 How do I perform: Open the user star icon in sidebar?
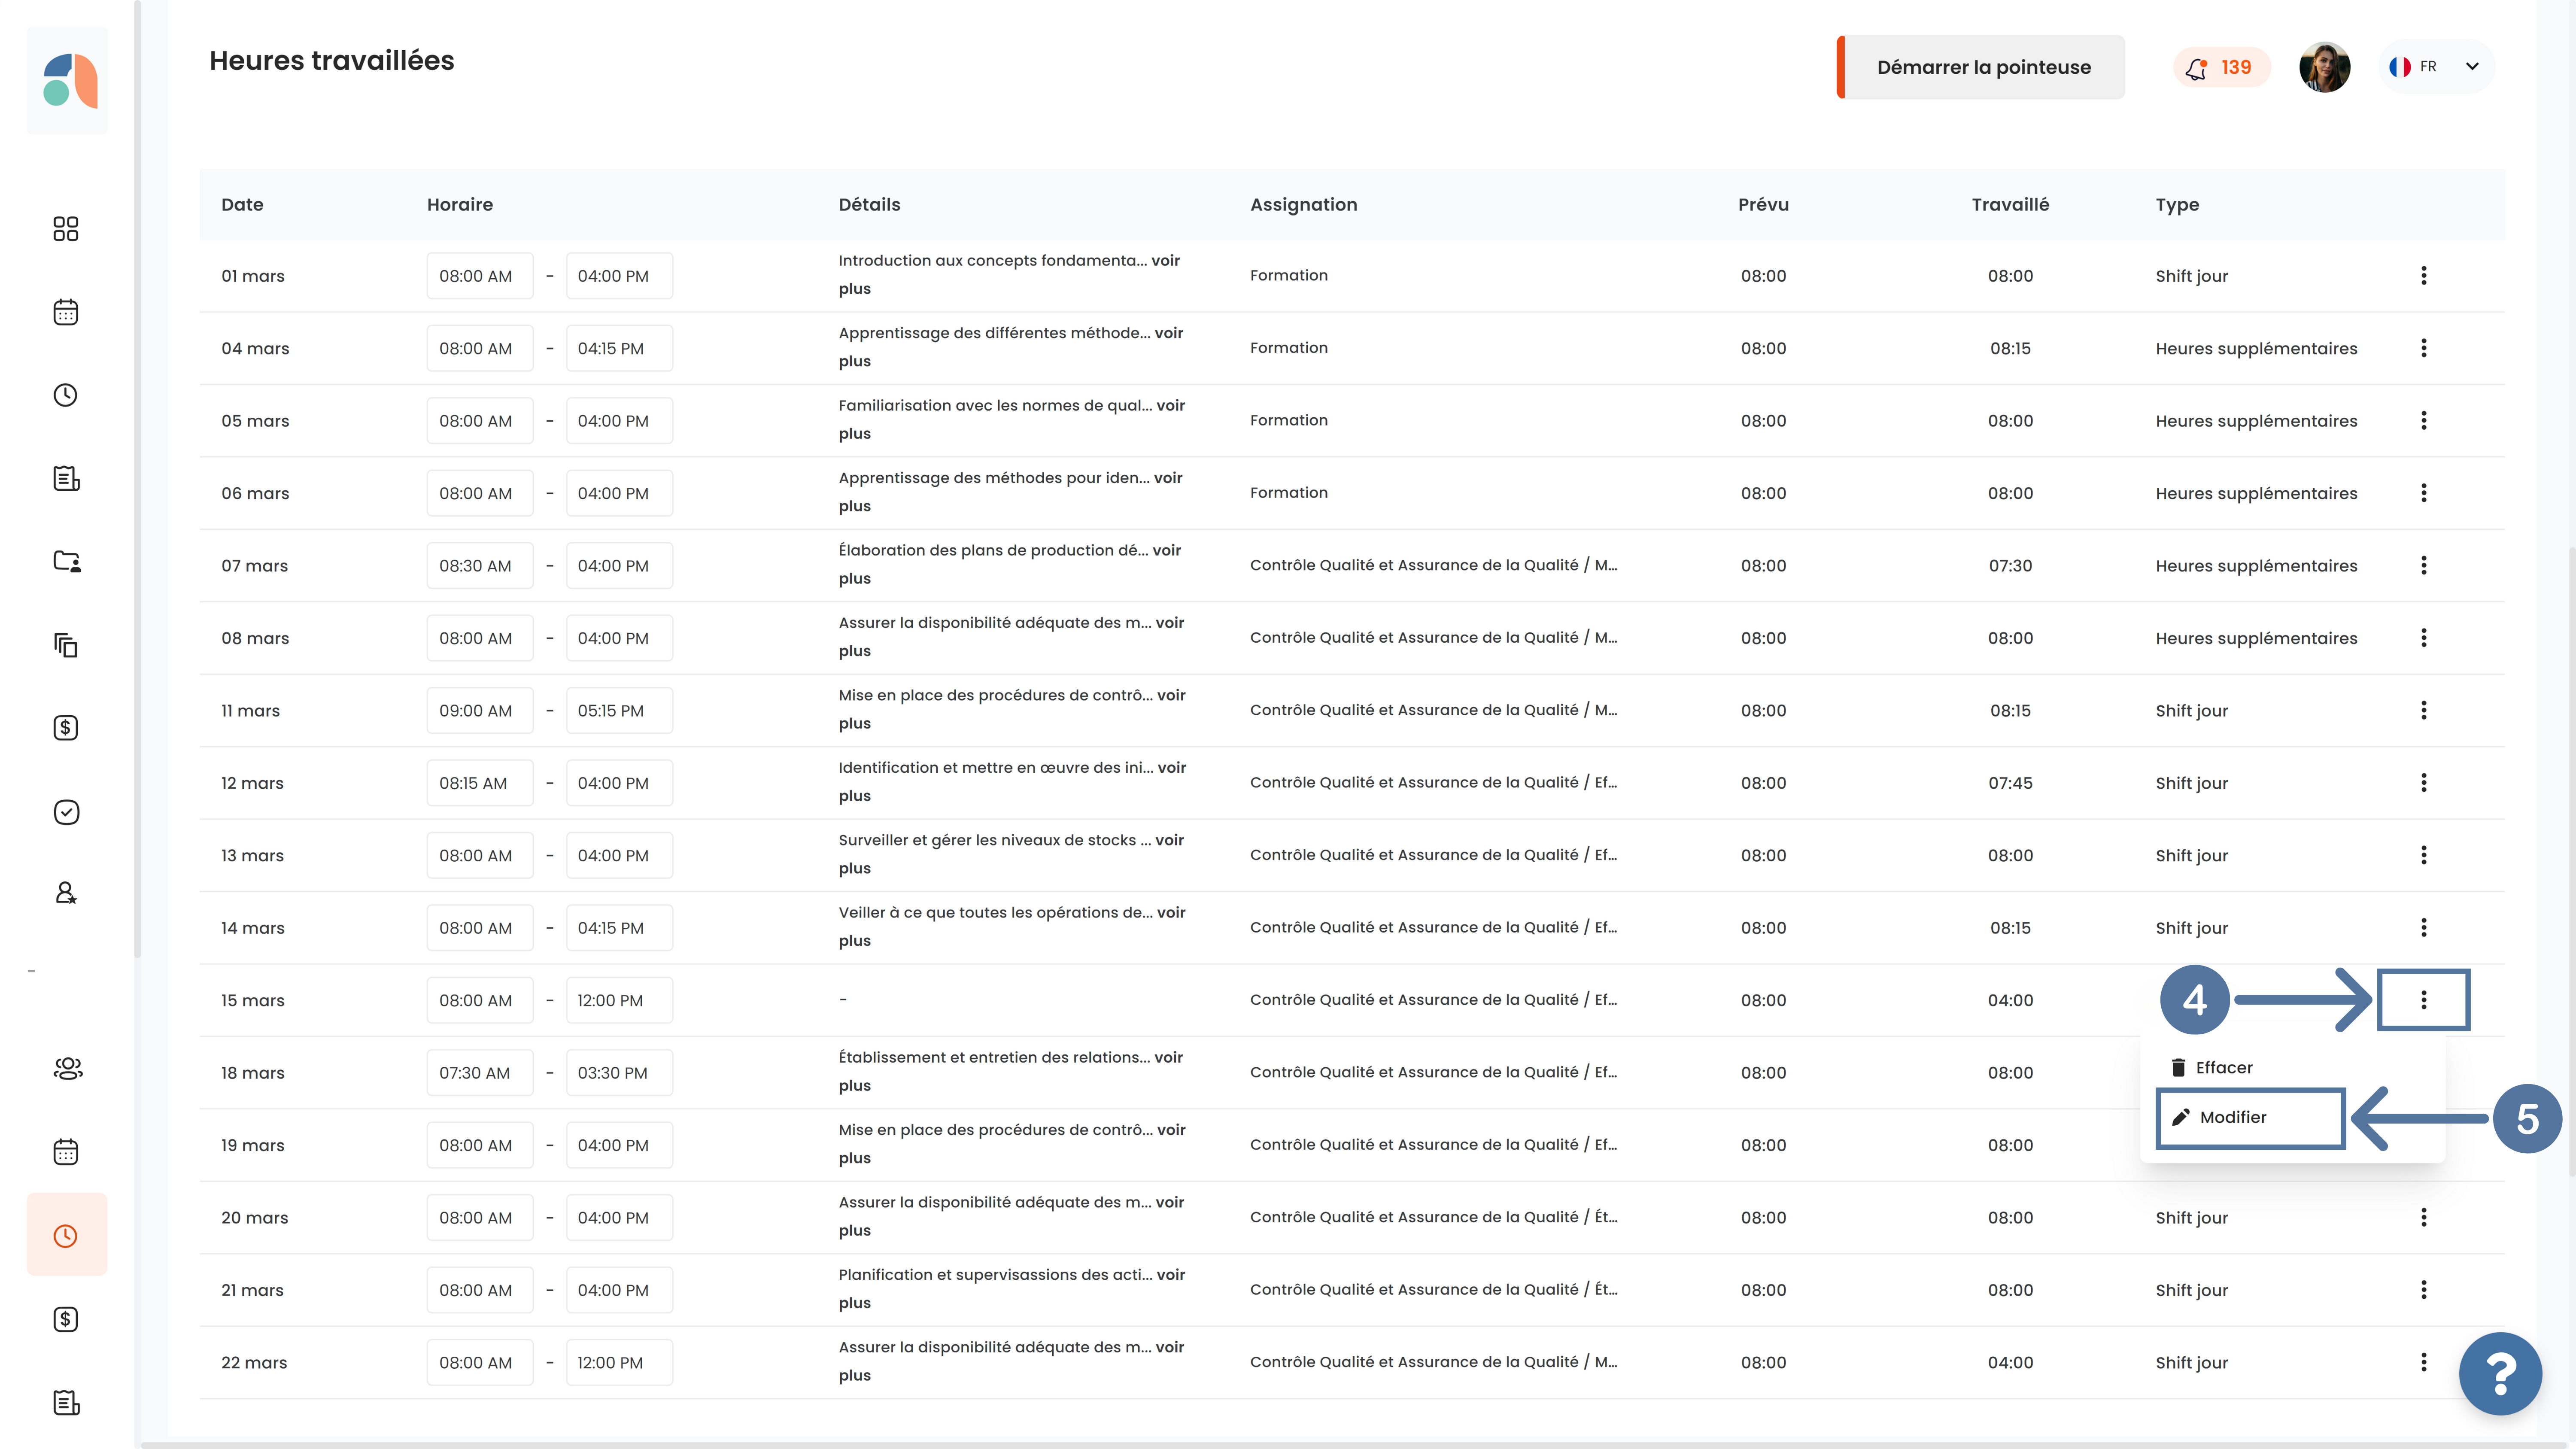click(x=66, y=893)
